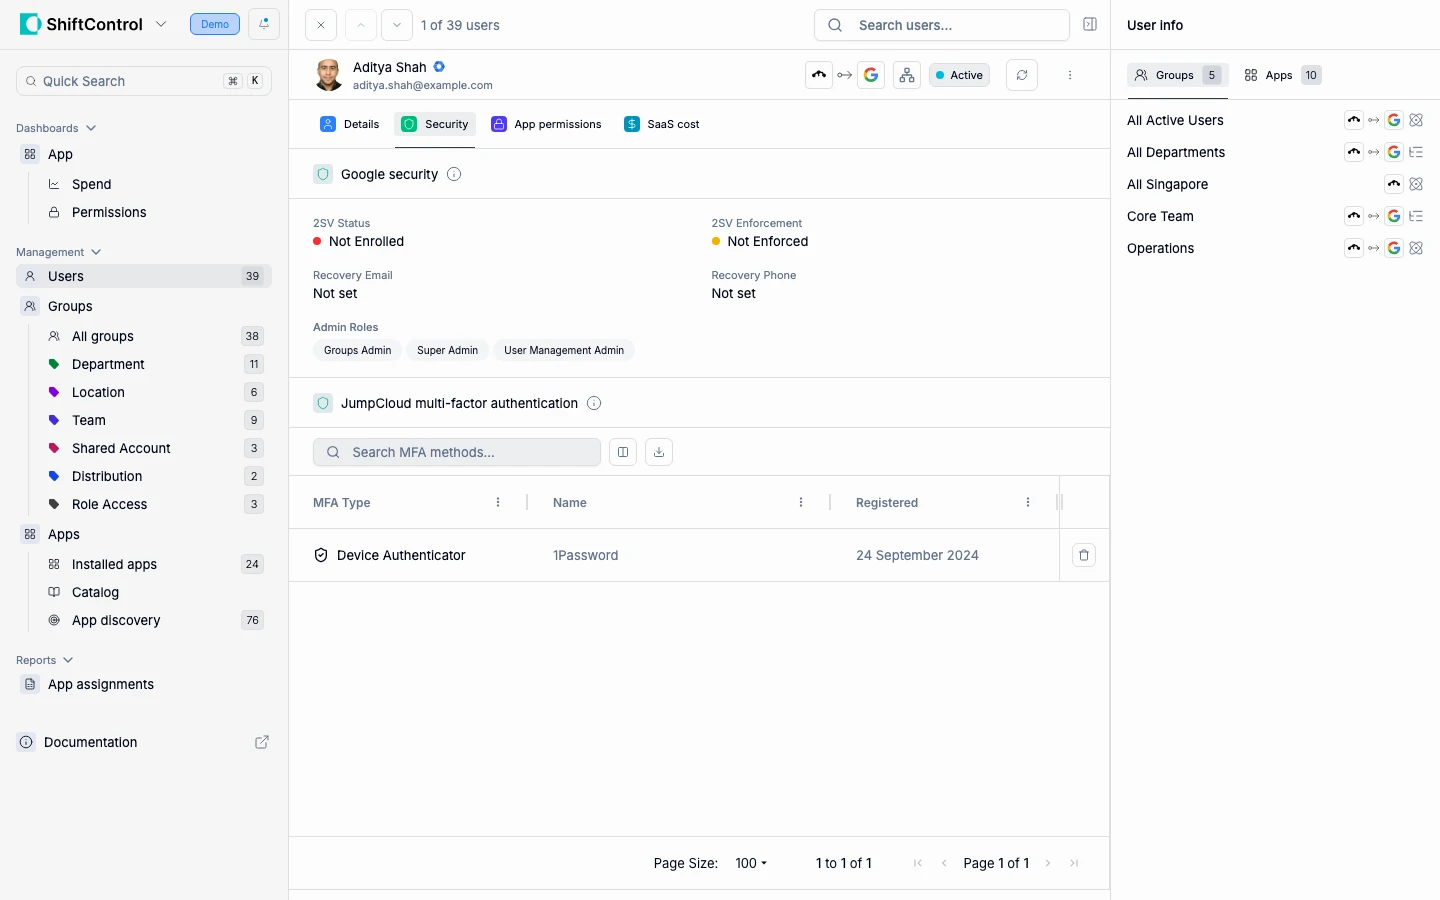This screenshot has height=900, width=1440.
Task: Click the notifications bell icon
Action: pyautogui.click(x=264, y=24)
